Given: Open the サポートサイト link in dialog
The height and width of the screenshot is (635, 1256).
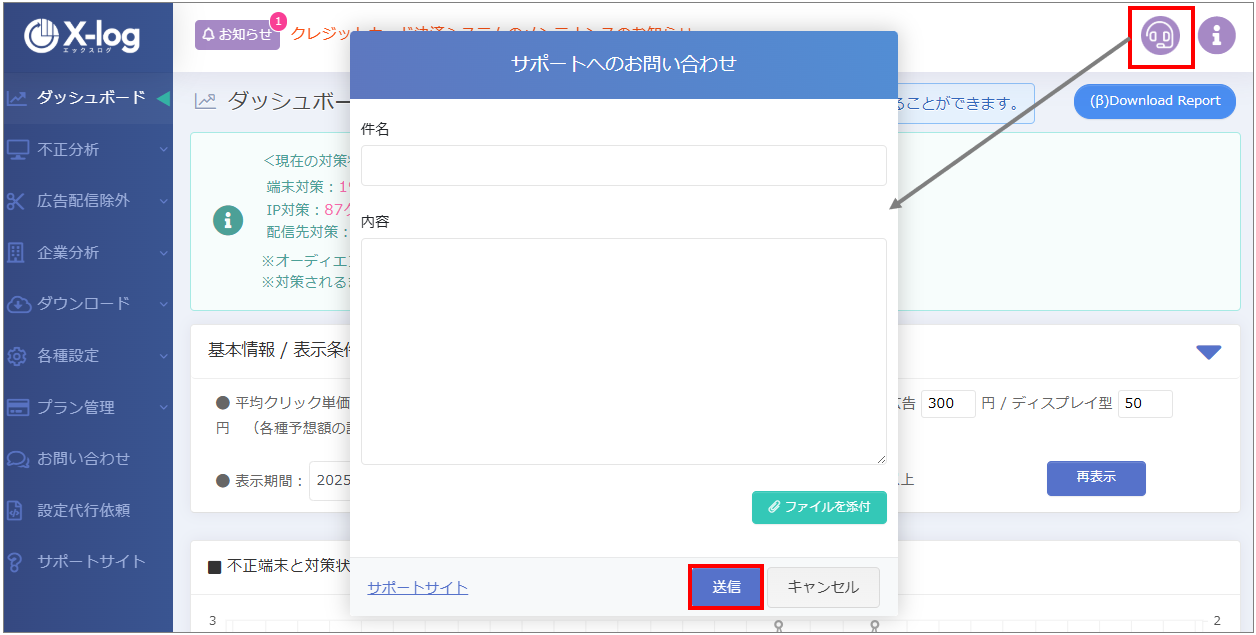Looking at the screenshot, I should coord(417,587).
